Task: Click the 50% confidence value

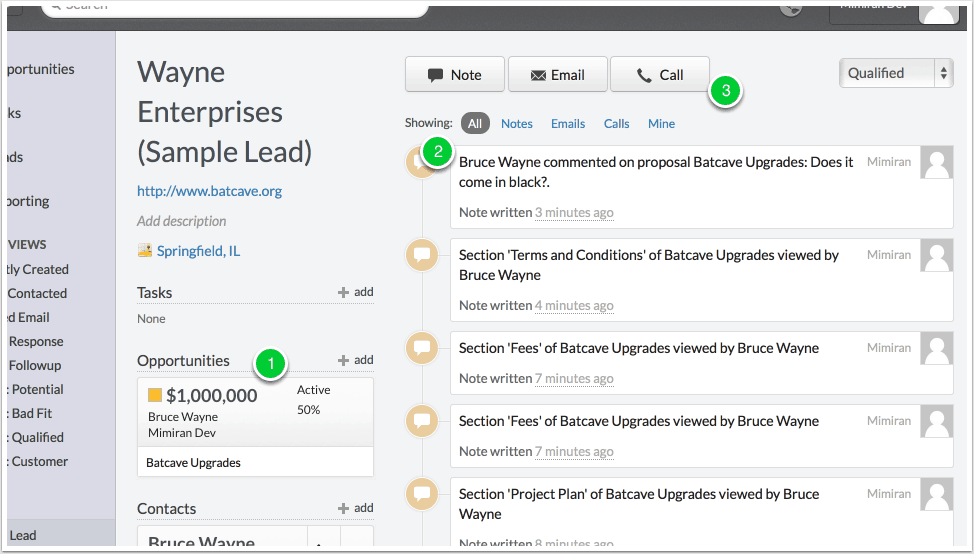Action: click(309, 410)
